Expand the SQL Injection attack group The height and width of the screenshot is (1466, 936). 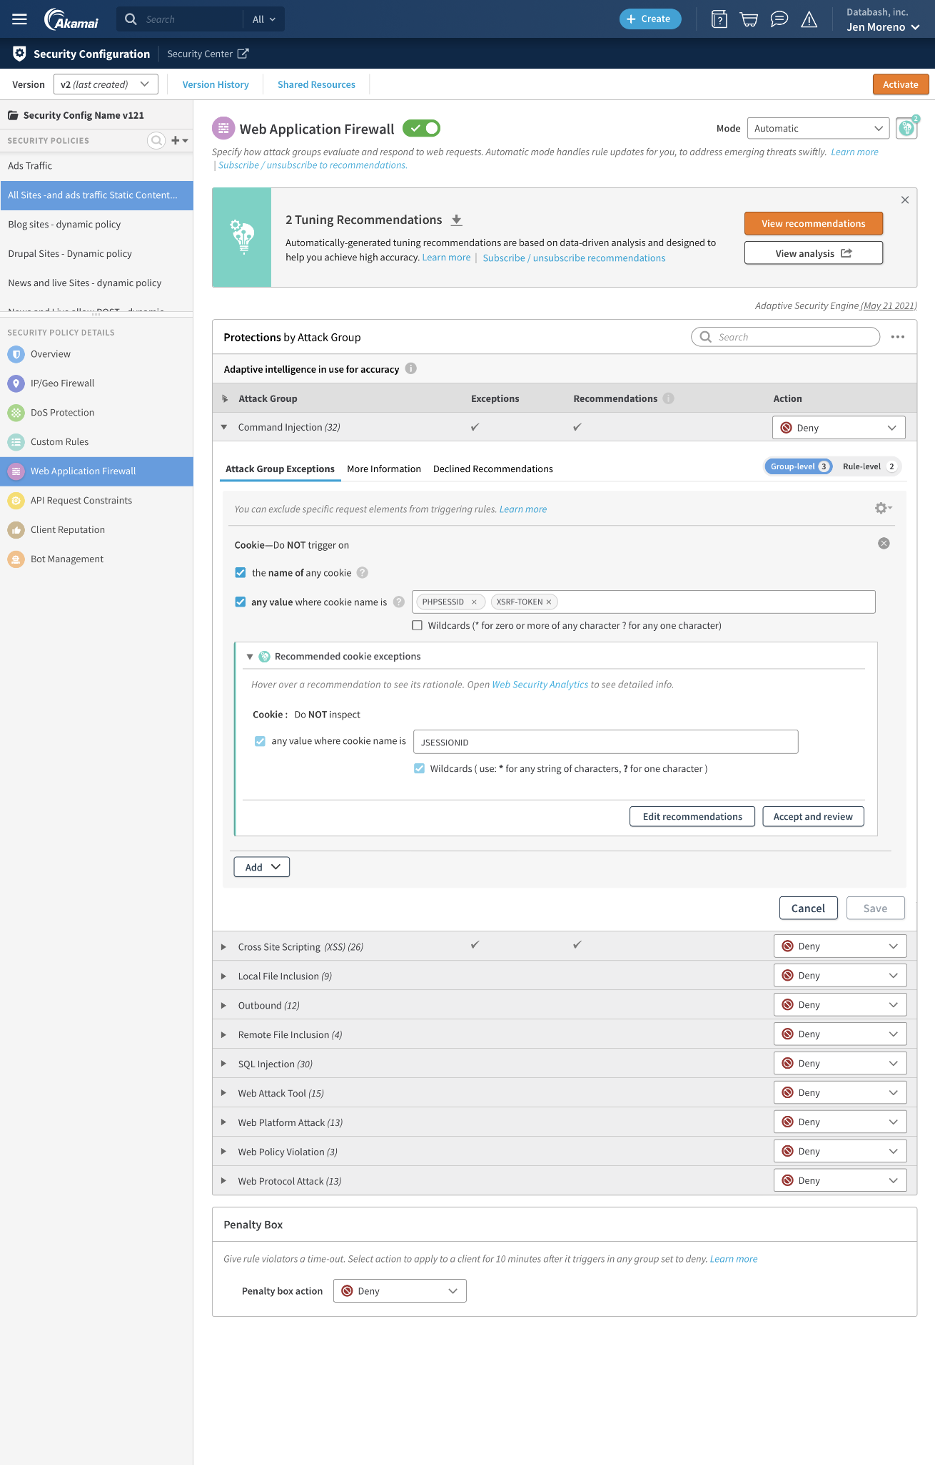224,1064
